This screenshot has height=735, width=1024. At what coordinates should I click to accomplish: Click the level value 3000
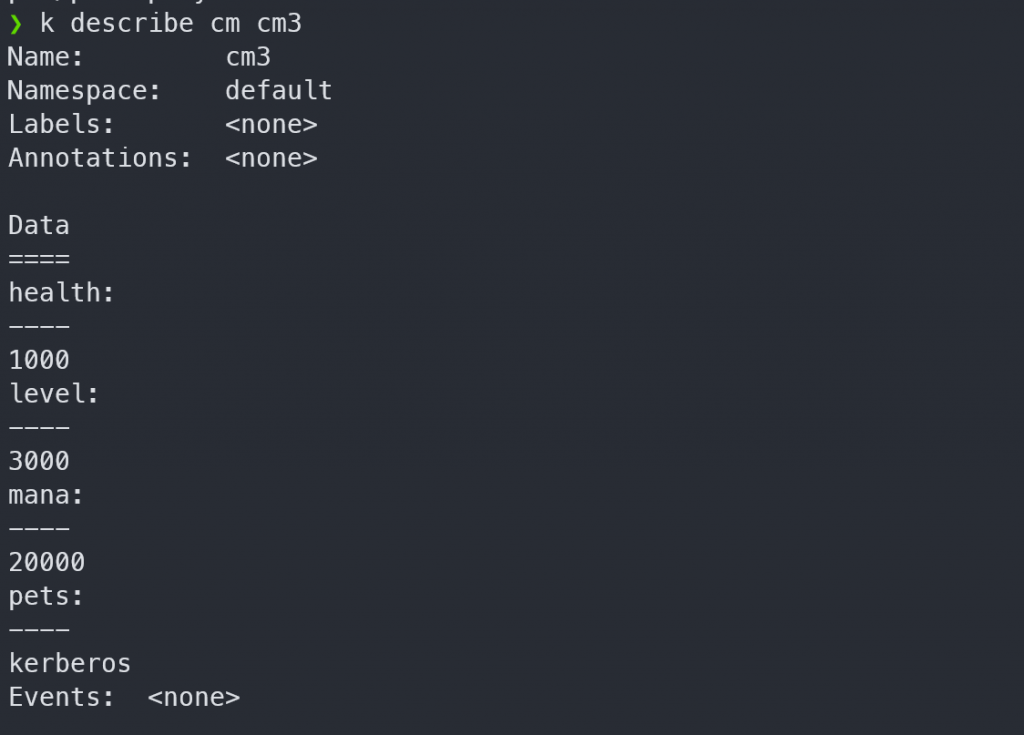coord(39,461)
